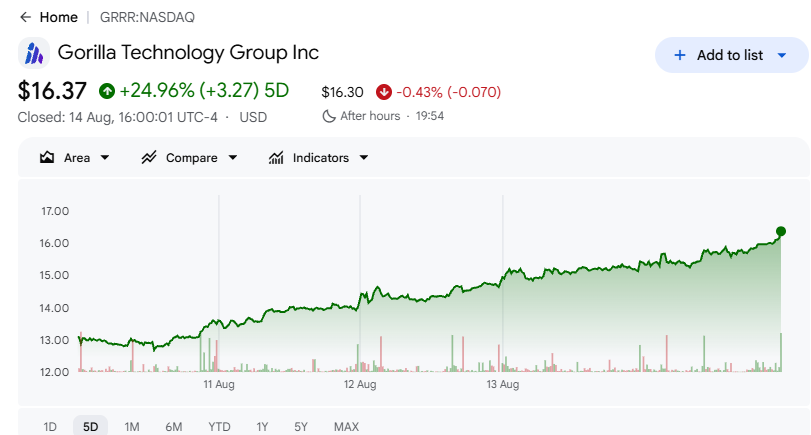Switch to the 1D time range
This screenshot has height=435, width=811.
click(50, 427)
